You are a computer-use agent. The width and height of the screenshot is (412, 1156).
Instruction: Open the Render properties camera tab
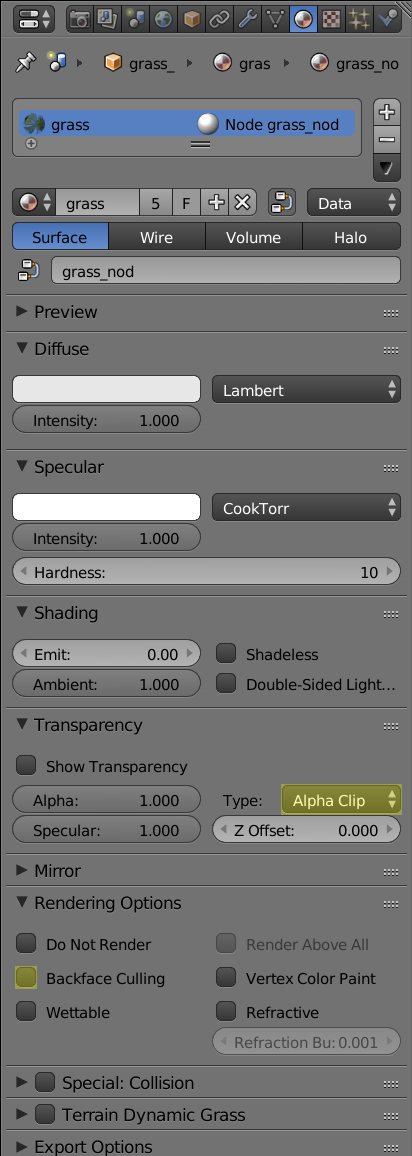80,18
